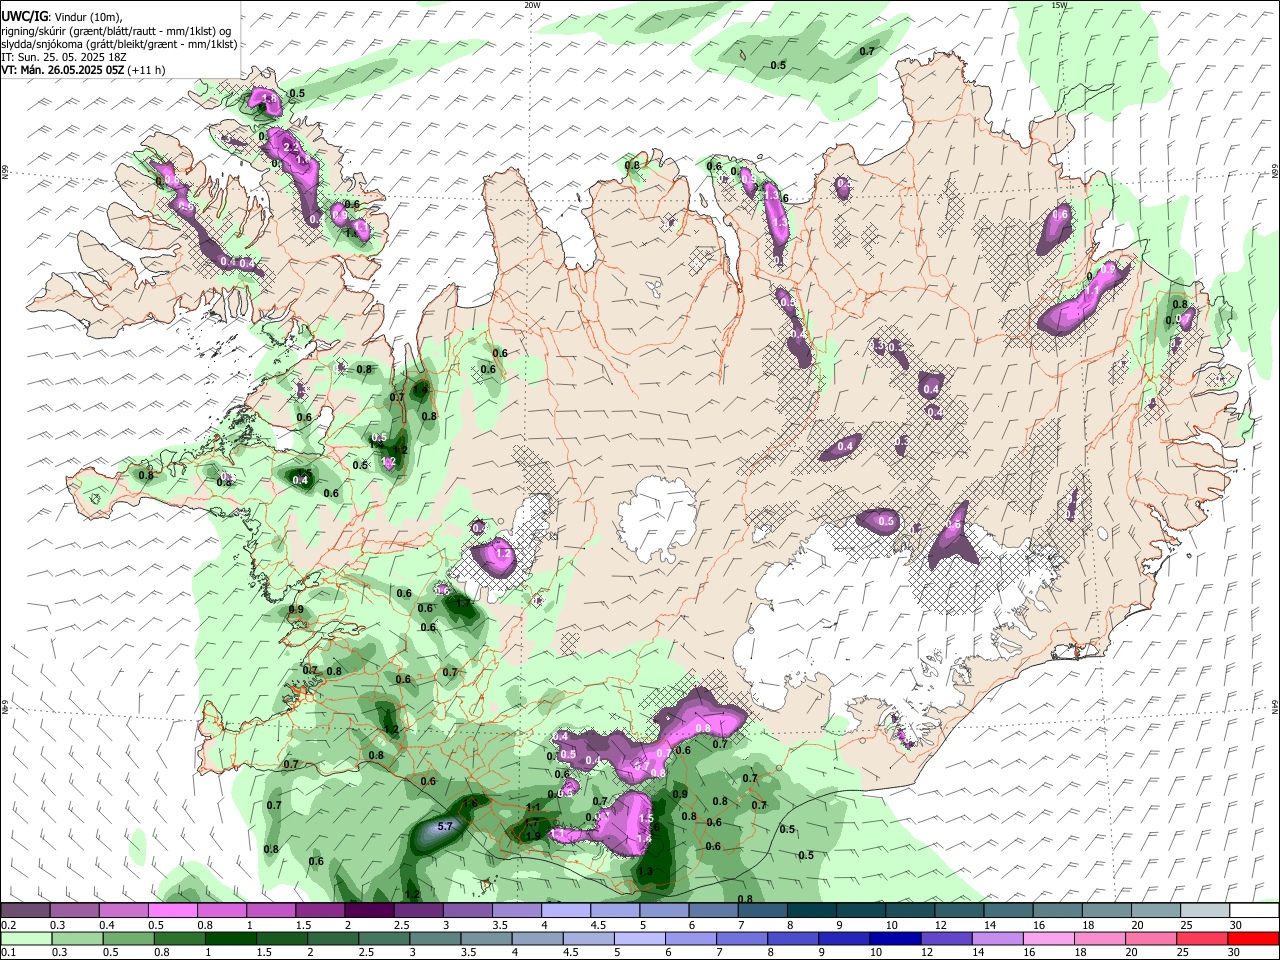The image size is (1280, 960).
Task: Click the 2.5 label under the rain legend
Action: (366, 953)
